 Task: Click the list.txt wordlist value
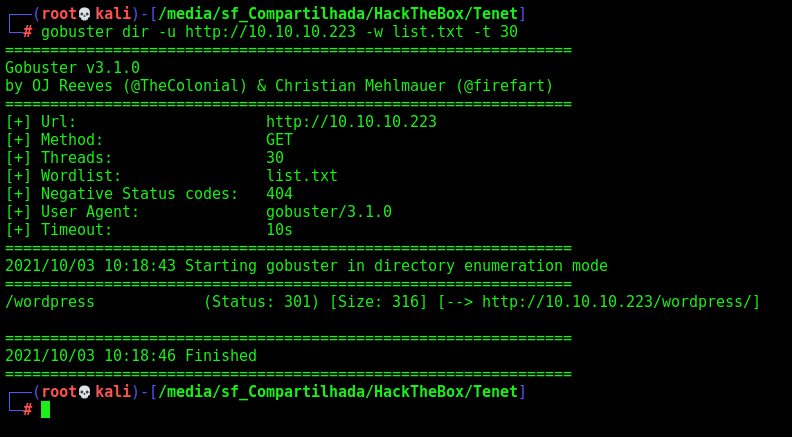point(302,176)
